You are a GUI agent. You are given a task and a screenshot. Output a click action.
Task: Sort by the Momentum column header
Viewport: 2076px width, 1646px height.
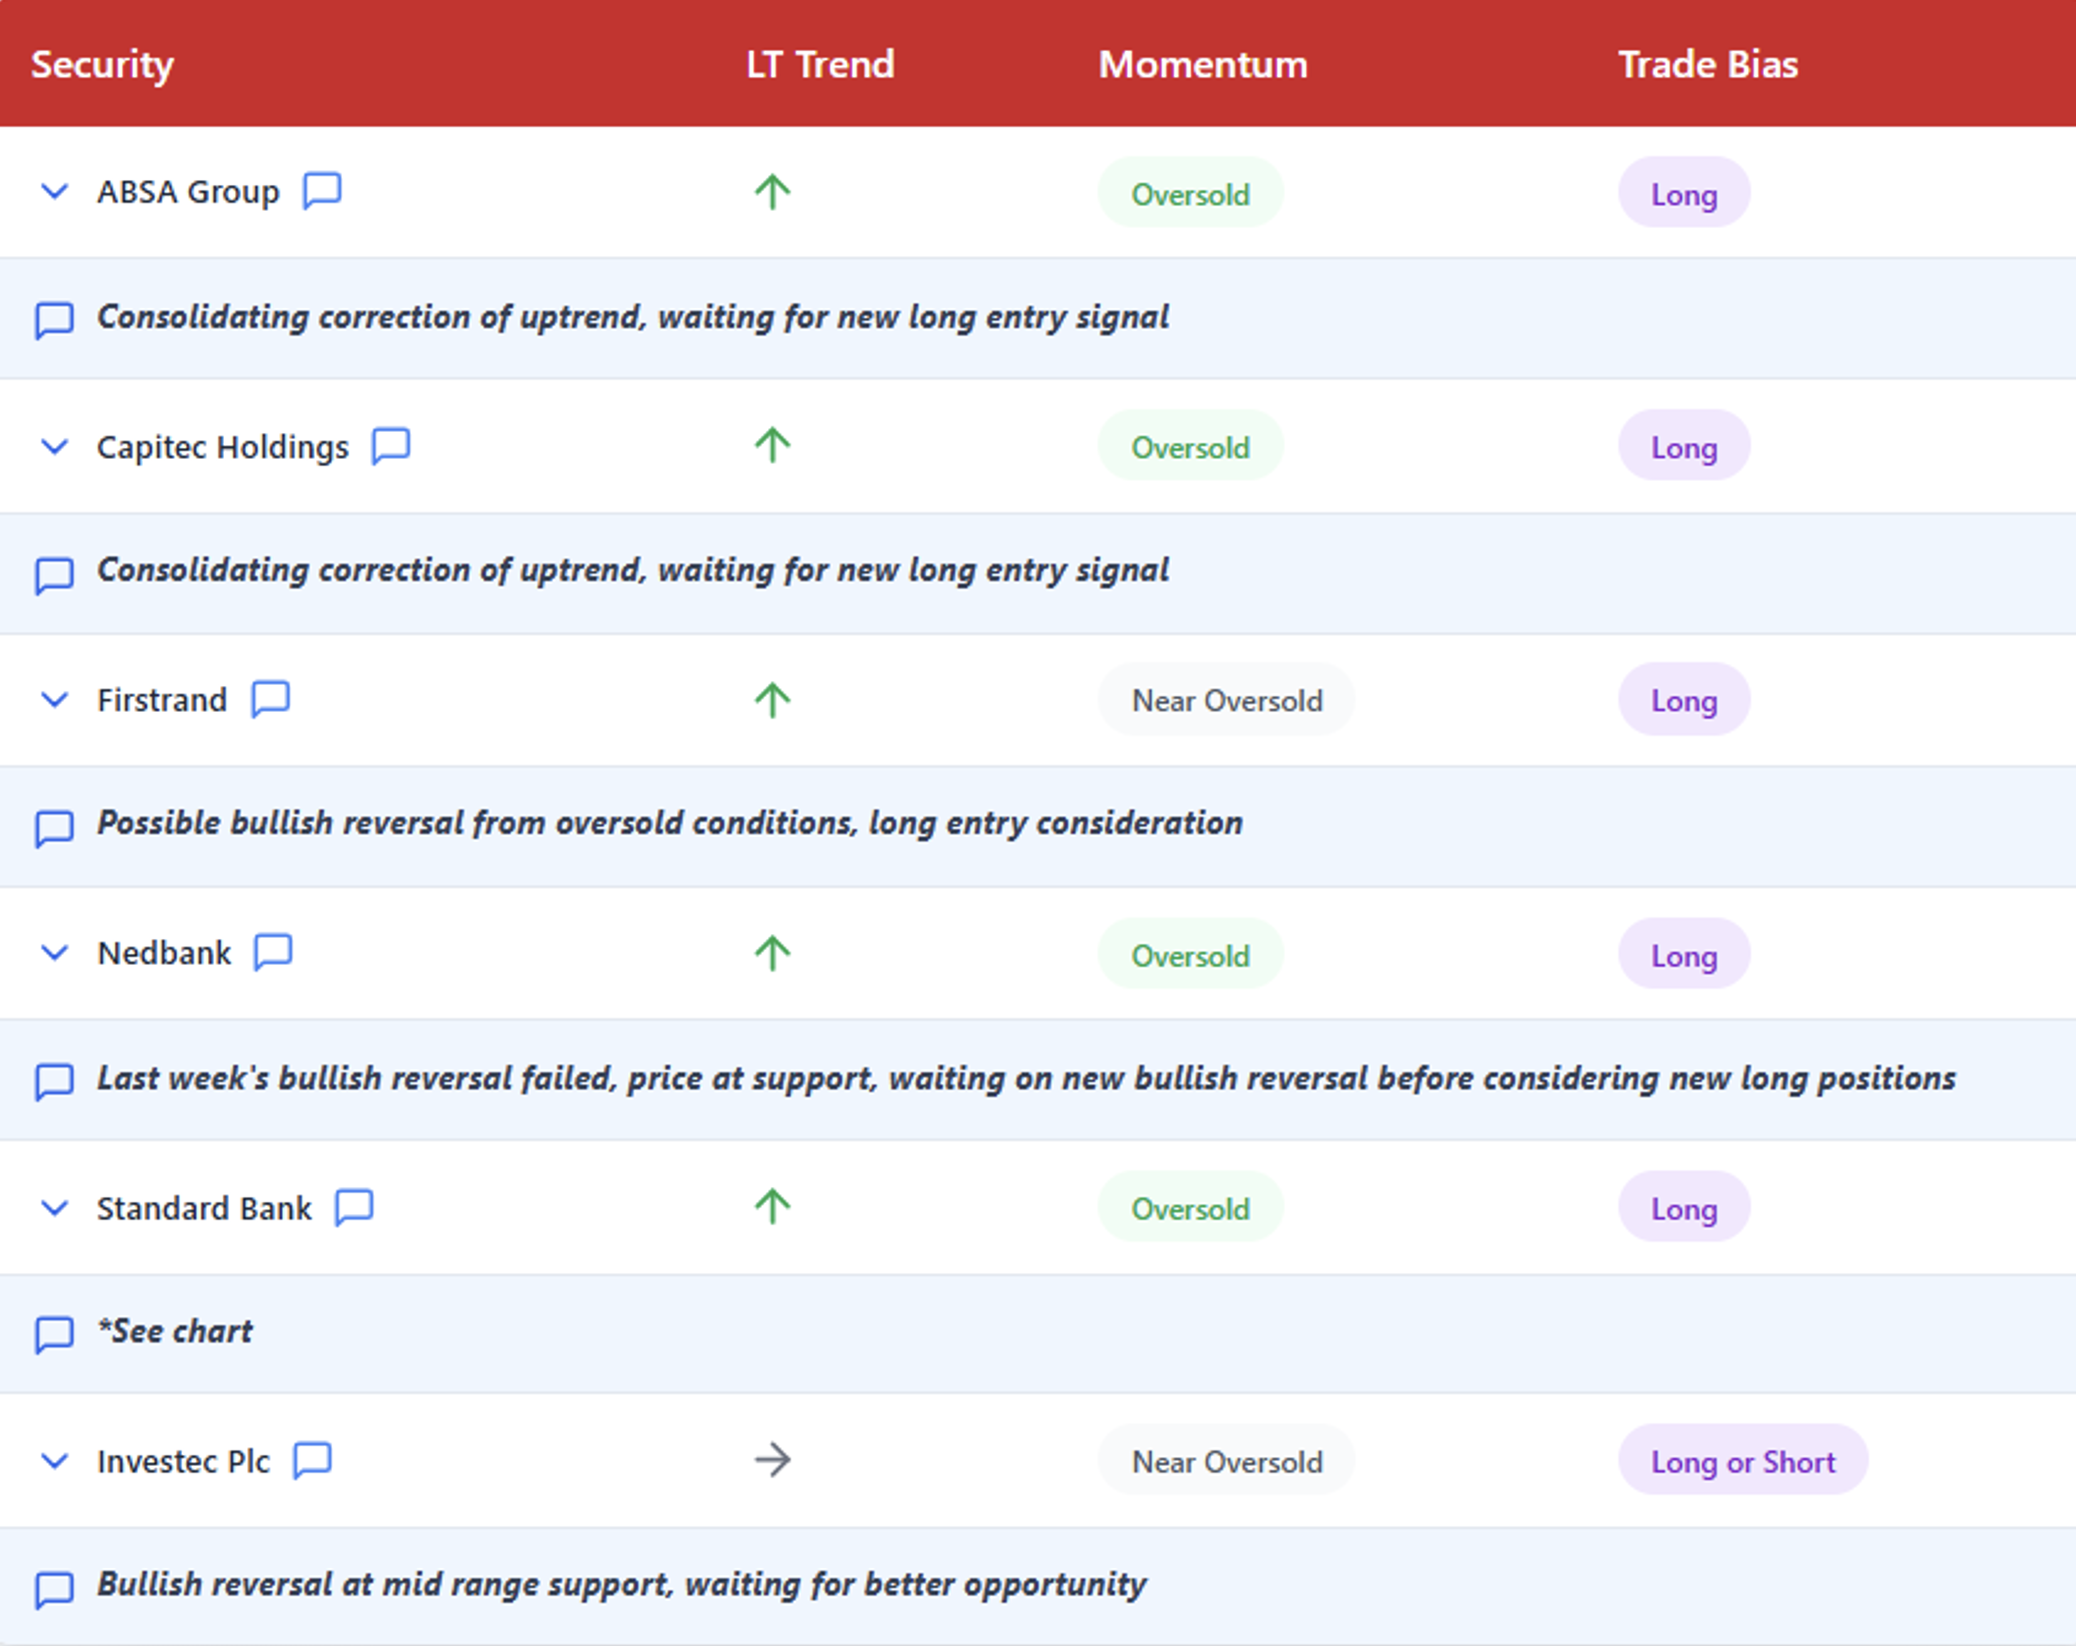pos(1202,64)
